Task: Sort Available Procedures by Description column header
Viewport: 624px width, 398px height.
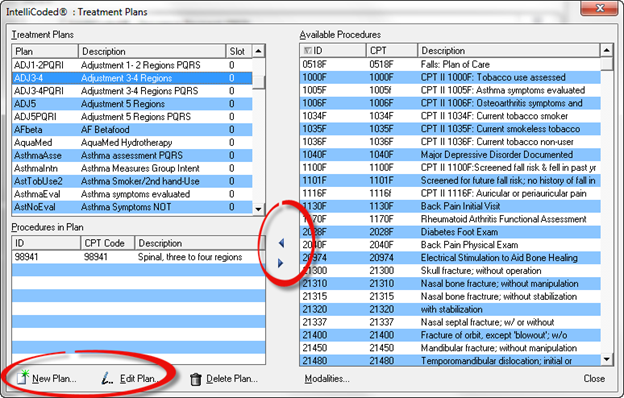Action: click(509, 51)
